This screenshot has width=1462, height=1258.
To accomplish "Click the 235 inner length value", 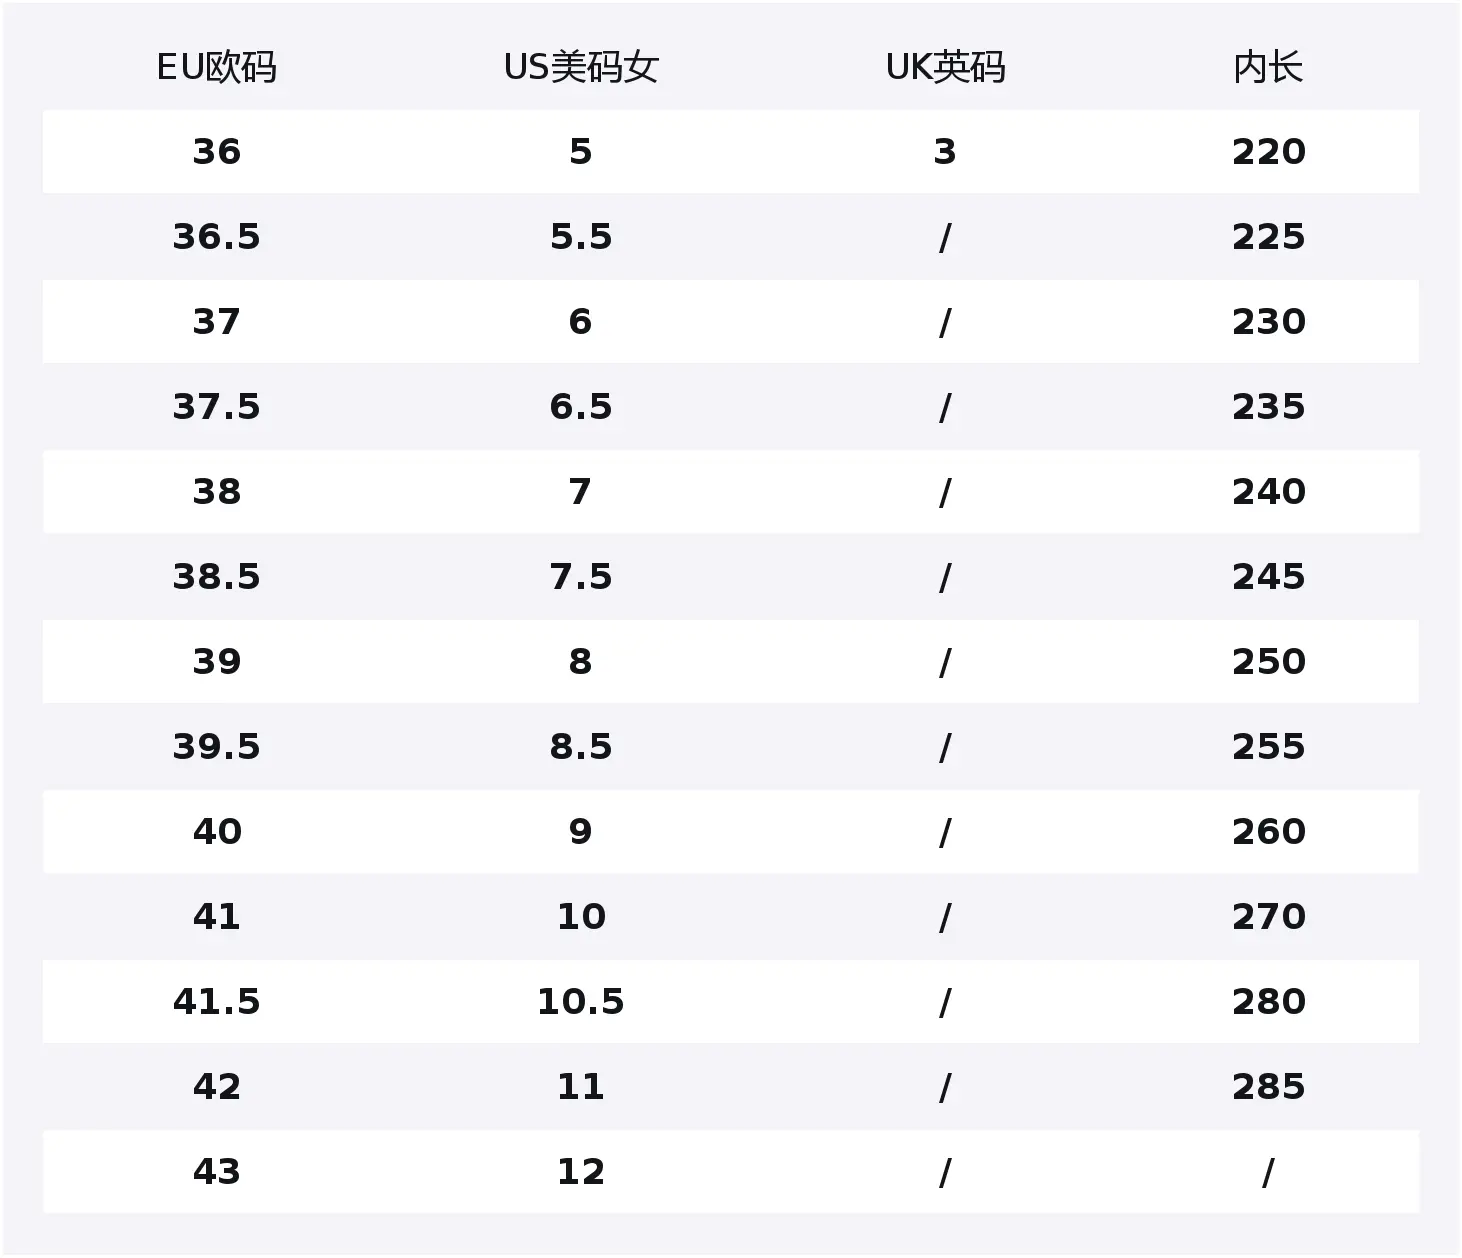I will click(1268, 407).
